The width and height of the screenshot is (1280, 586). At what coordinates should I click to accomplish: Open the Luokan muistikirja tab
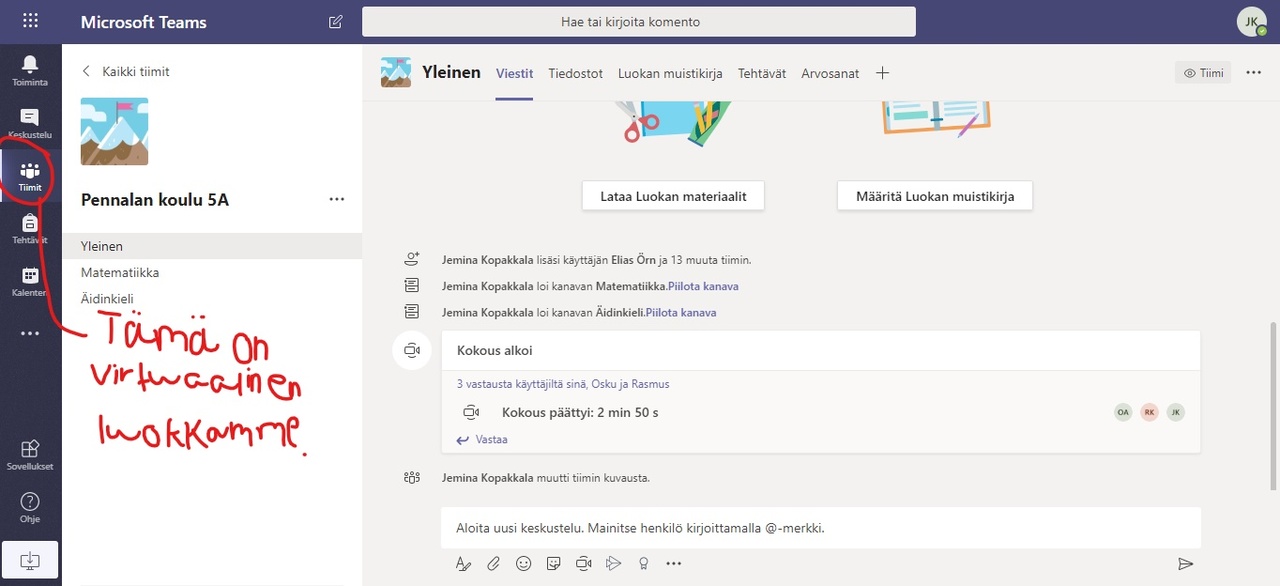coord(670,73)
